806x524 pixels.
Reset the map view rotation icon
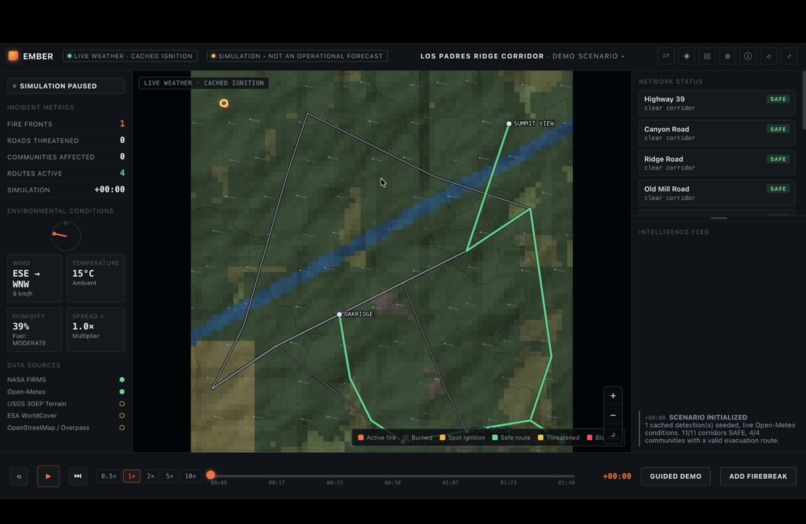click(x=613, y=435)
